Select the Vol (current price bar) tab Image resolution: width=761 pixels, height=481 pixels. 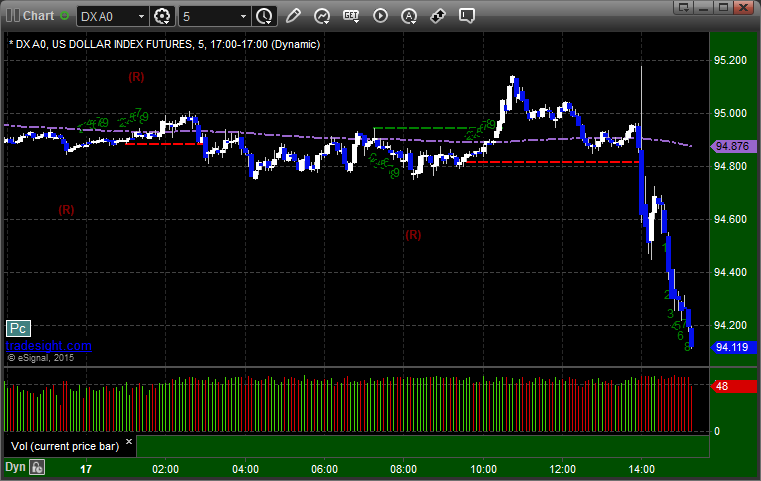[x=65, y=446]
